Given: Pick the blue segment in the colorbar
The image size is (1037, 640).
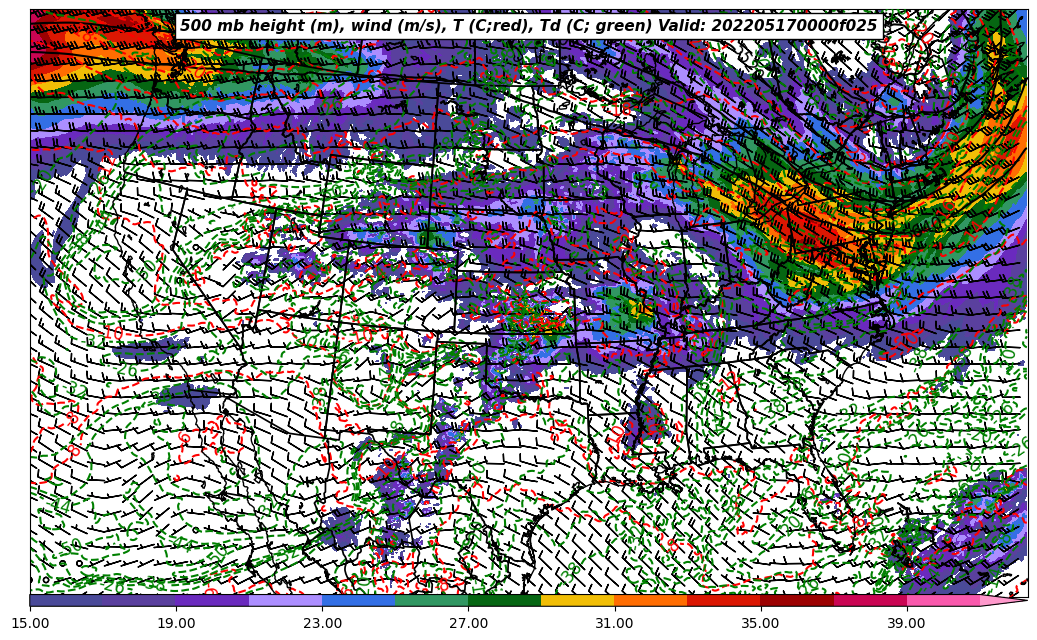Looking at the screenshot, I should coord(358,600).
